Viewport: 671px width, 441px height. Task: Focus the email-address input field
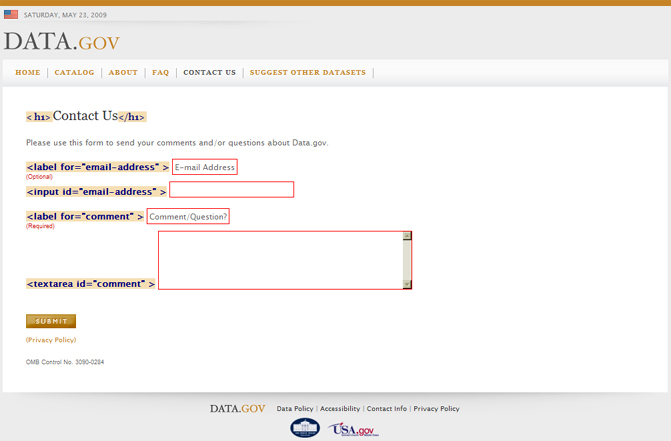232,189
